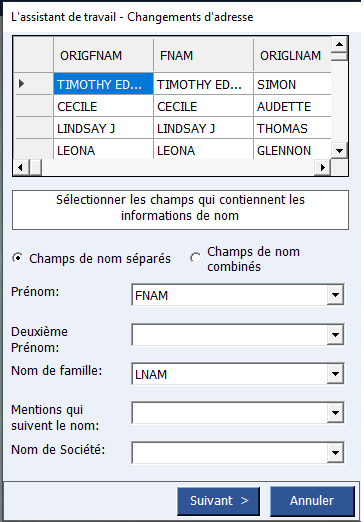
Task: Click the grid scroll down arrow
Action: pyautogui.click(x=339, y=151)
